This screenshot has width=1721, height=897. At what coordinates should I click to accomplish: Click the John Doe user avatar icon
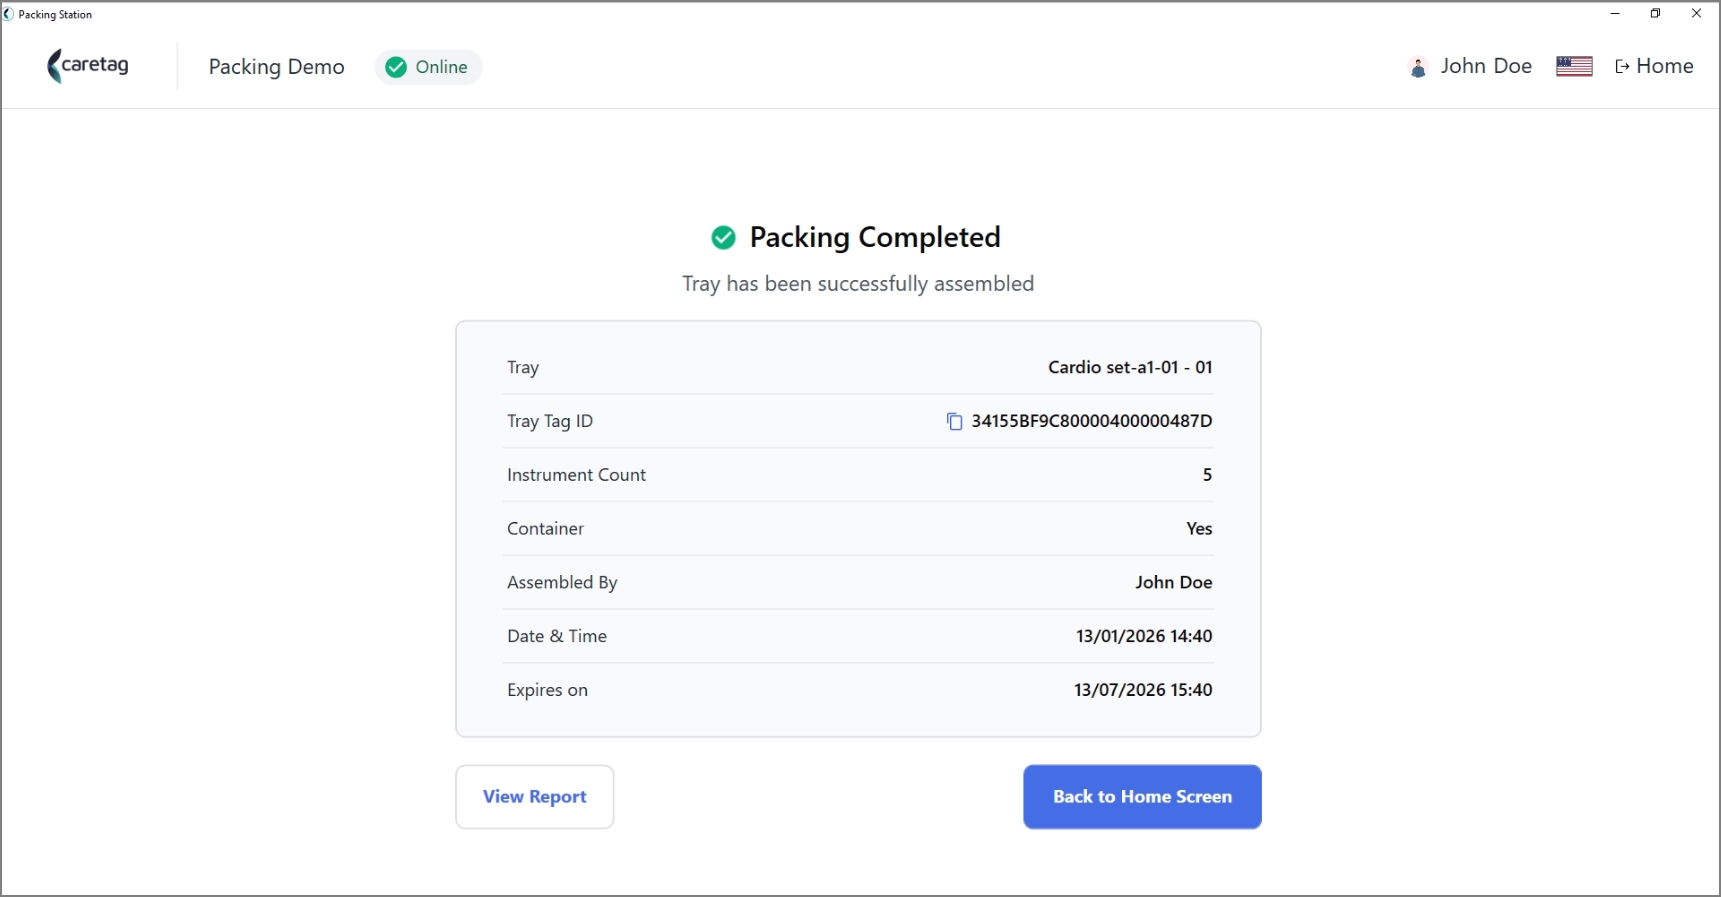(1418, 67)
